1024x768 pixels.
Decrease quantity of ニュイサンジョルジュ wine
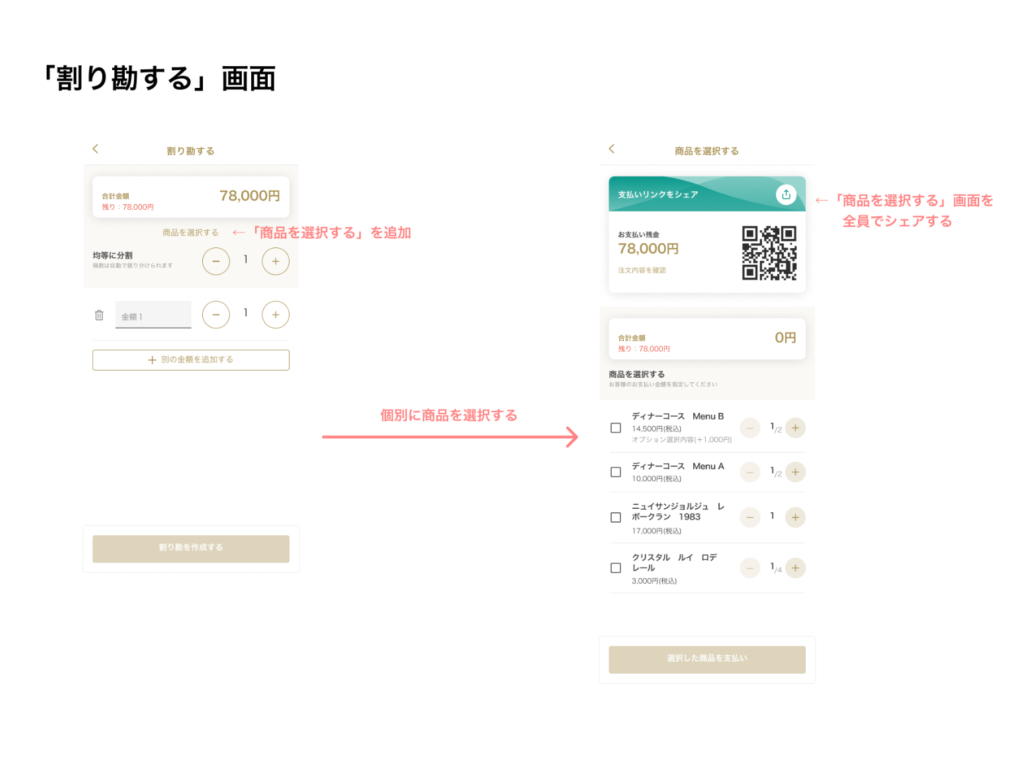coord(750,517)
